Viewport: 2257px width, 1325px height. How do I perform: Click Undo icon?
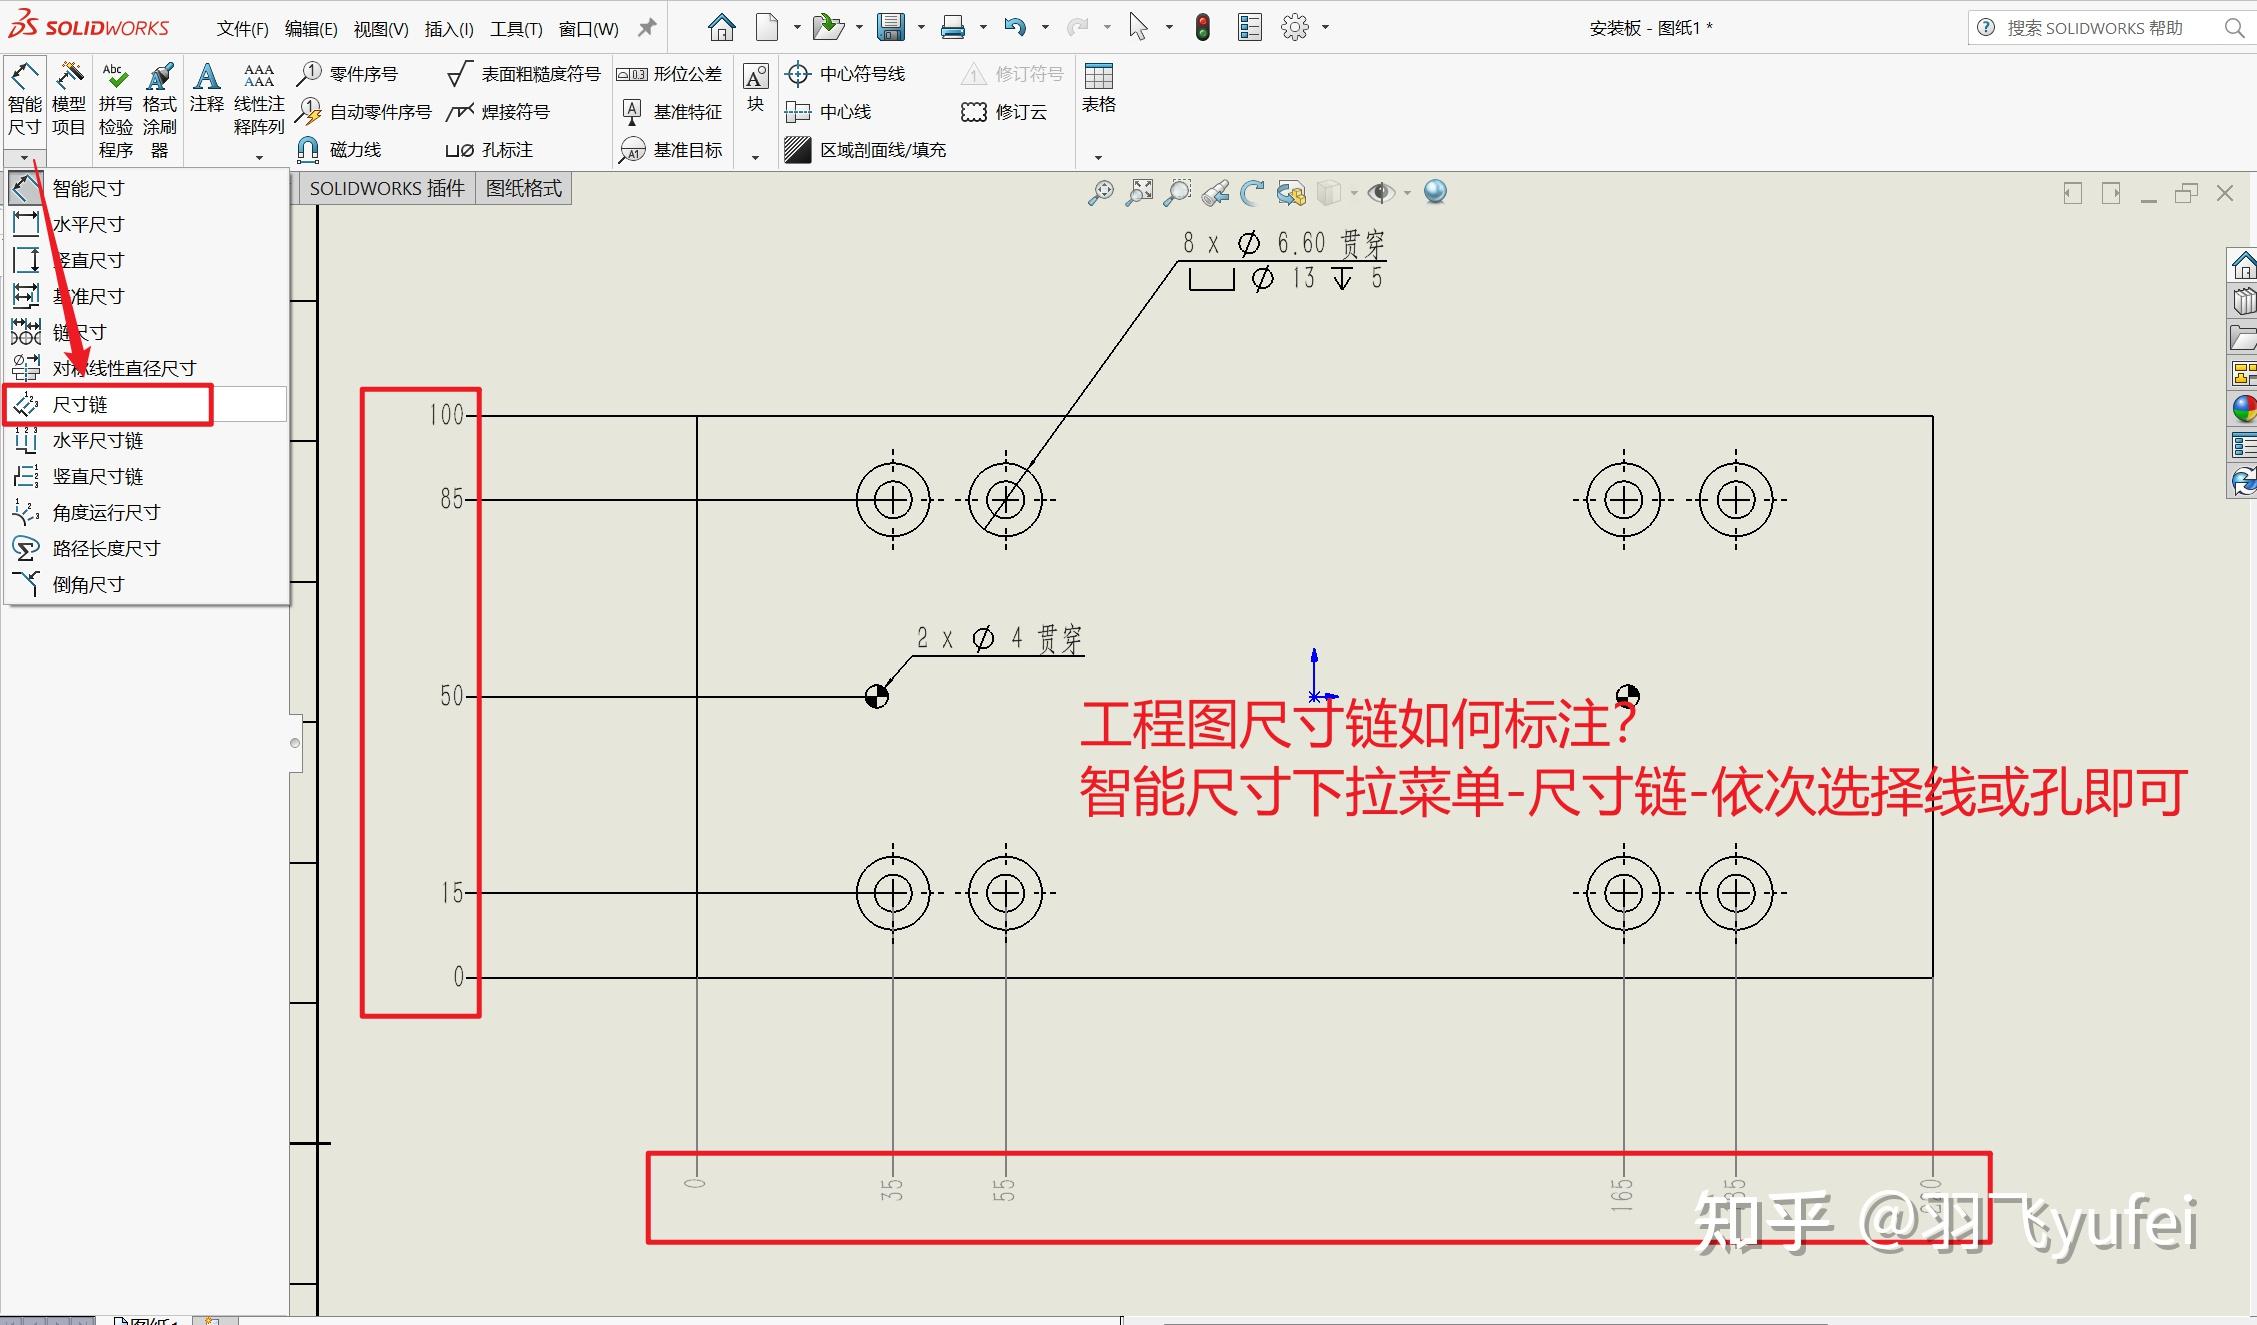click(x=1015, y=27)
